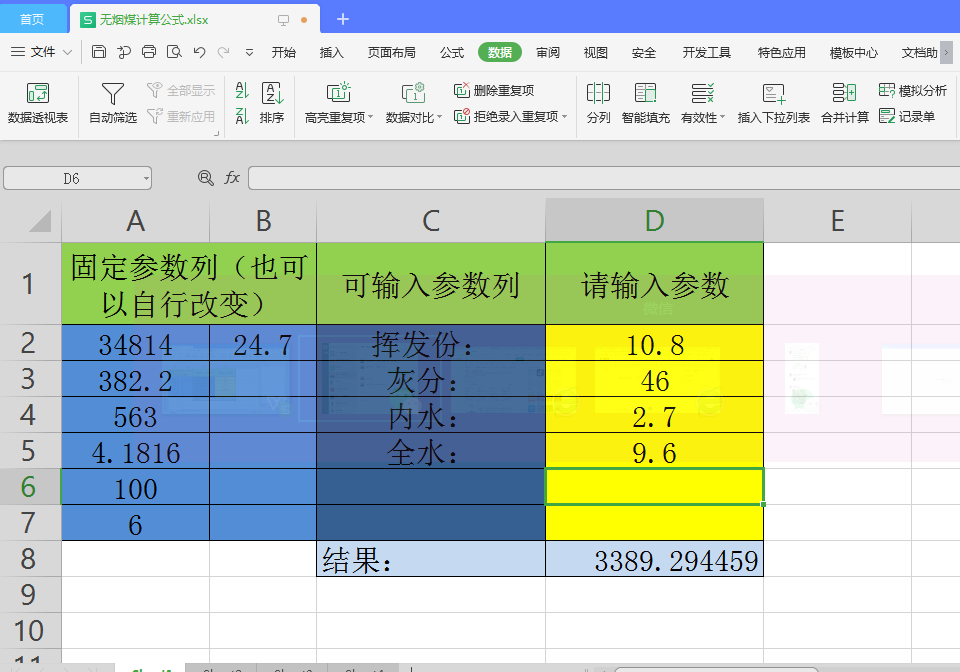
Task: Click the undo arrow icon
Action: 199,52
